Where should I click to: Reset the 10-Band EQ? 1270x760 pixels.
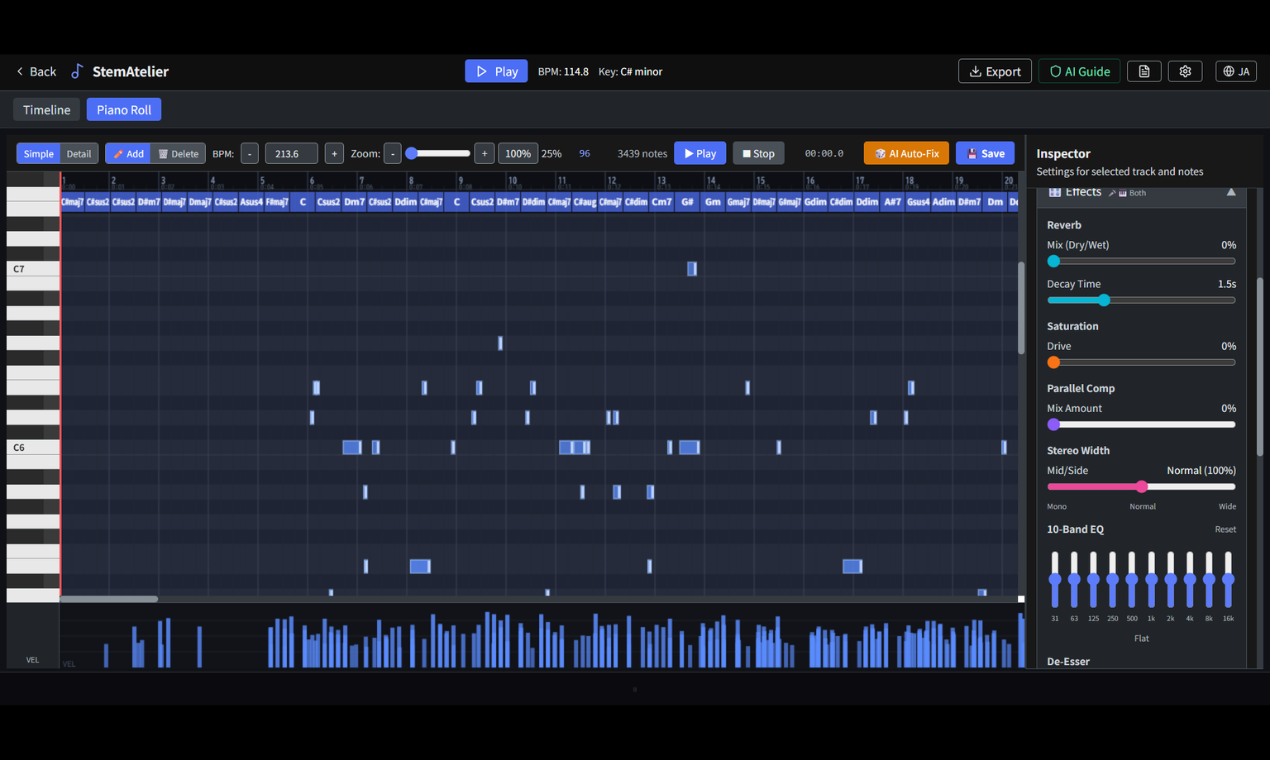tap(1225, 529)
